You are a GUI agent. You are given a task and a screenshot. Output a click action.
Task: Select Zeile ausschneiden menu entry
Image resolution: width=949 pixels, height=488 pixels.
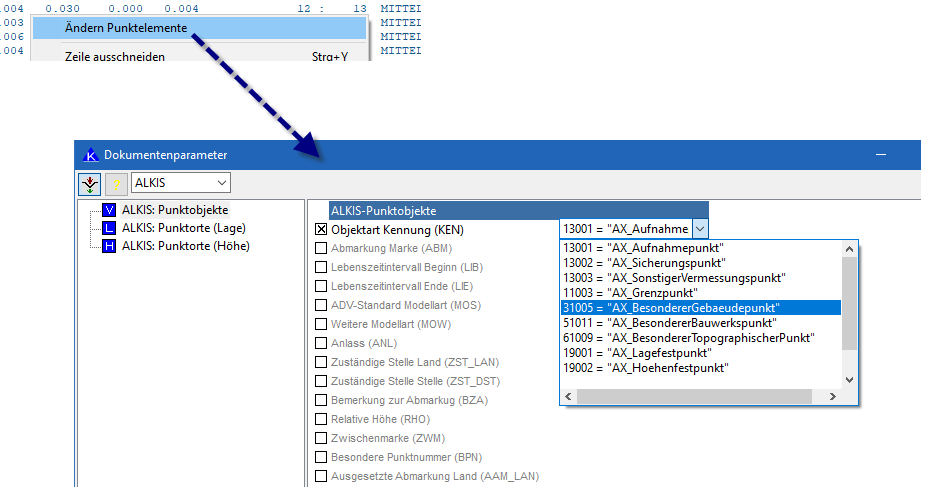point(115,56)
